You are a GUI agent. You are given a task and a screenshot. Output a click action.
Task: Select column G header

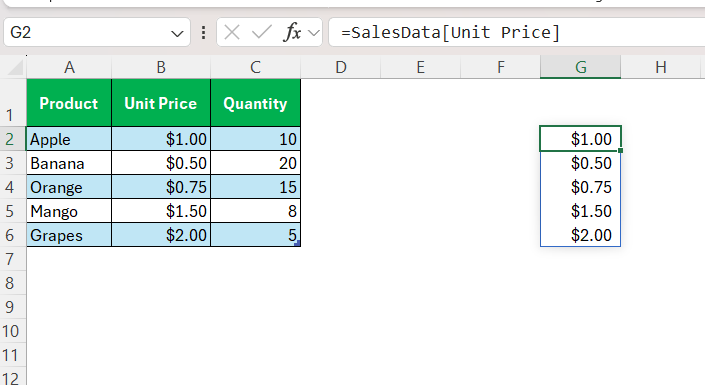pos(580,67)
